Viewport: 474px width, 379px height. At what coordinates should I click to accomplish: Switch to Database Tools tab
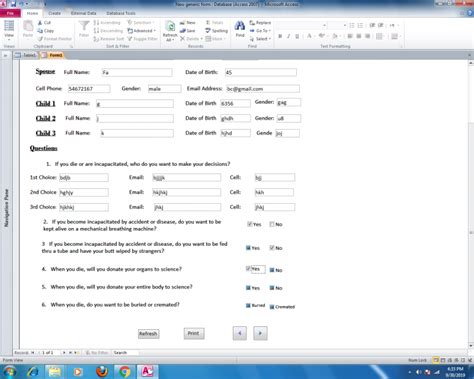click(x=121, y=13)
